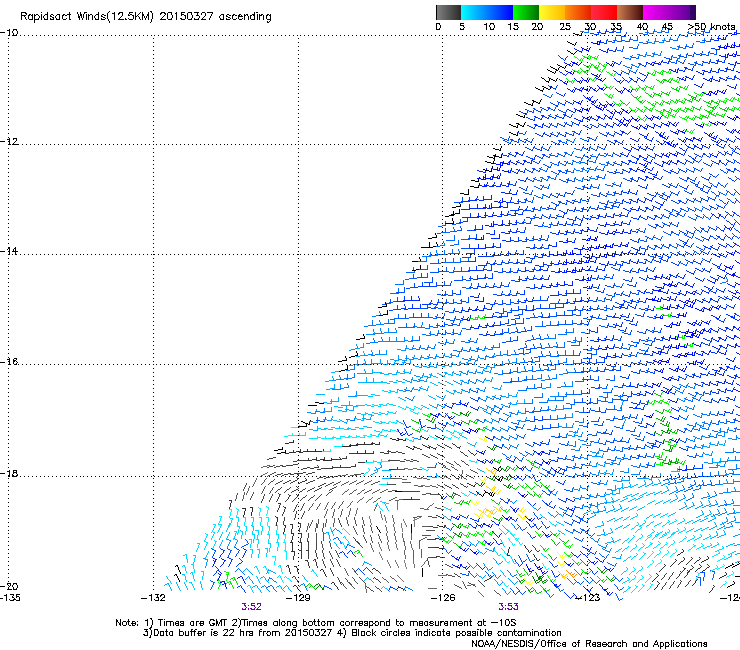Click the latitude axis label '-20'
The image size is (740, 650).
click(9, 586)
